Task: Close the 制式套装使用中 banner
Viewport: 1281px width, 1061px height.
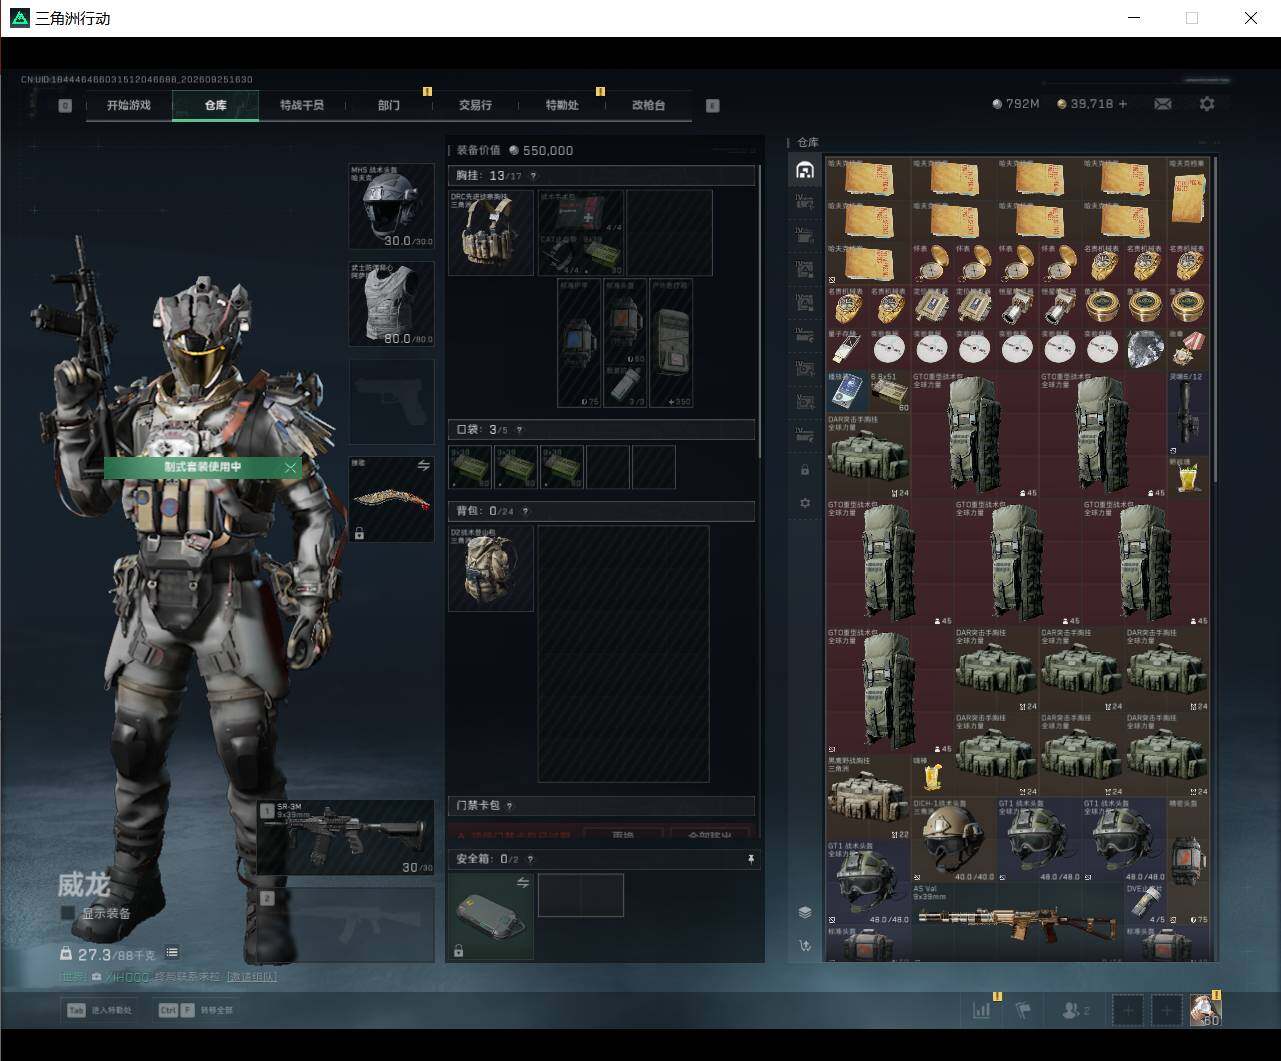Action: [291, 467]
